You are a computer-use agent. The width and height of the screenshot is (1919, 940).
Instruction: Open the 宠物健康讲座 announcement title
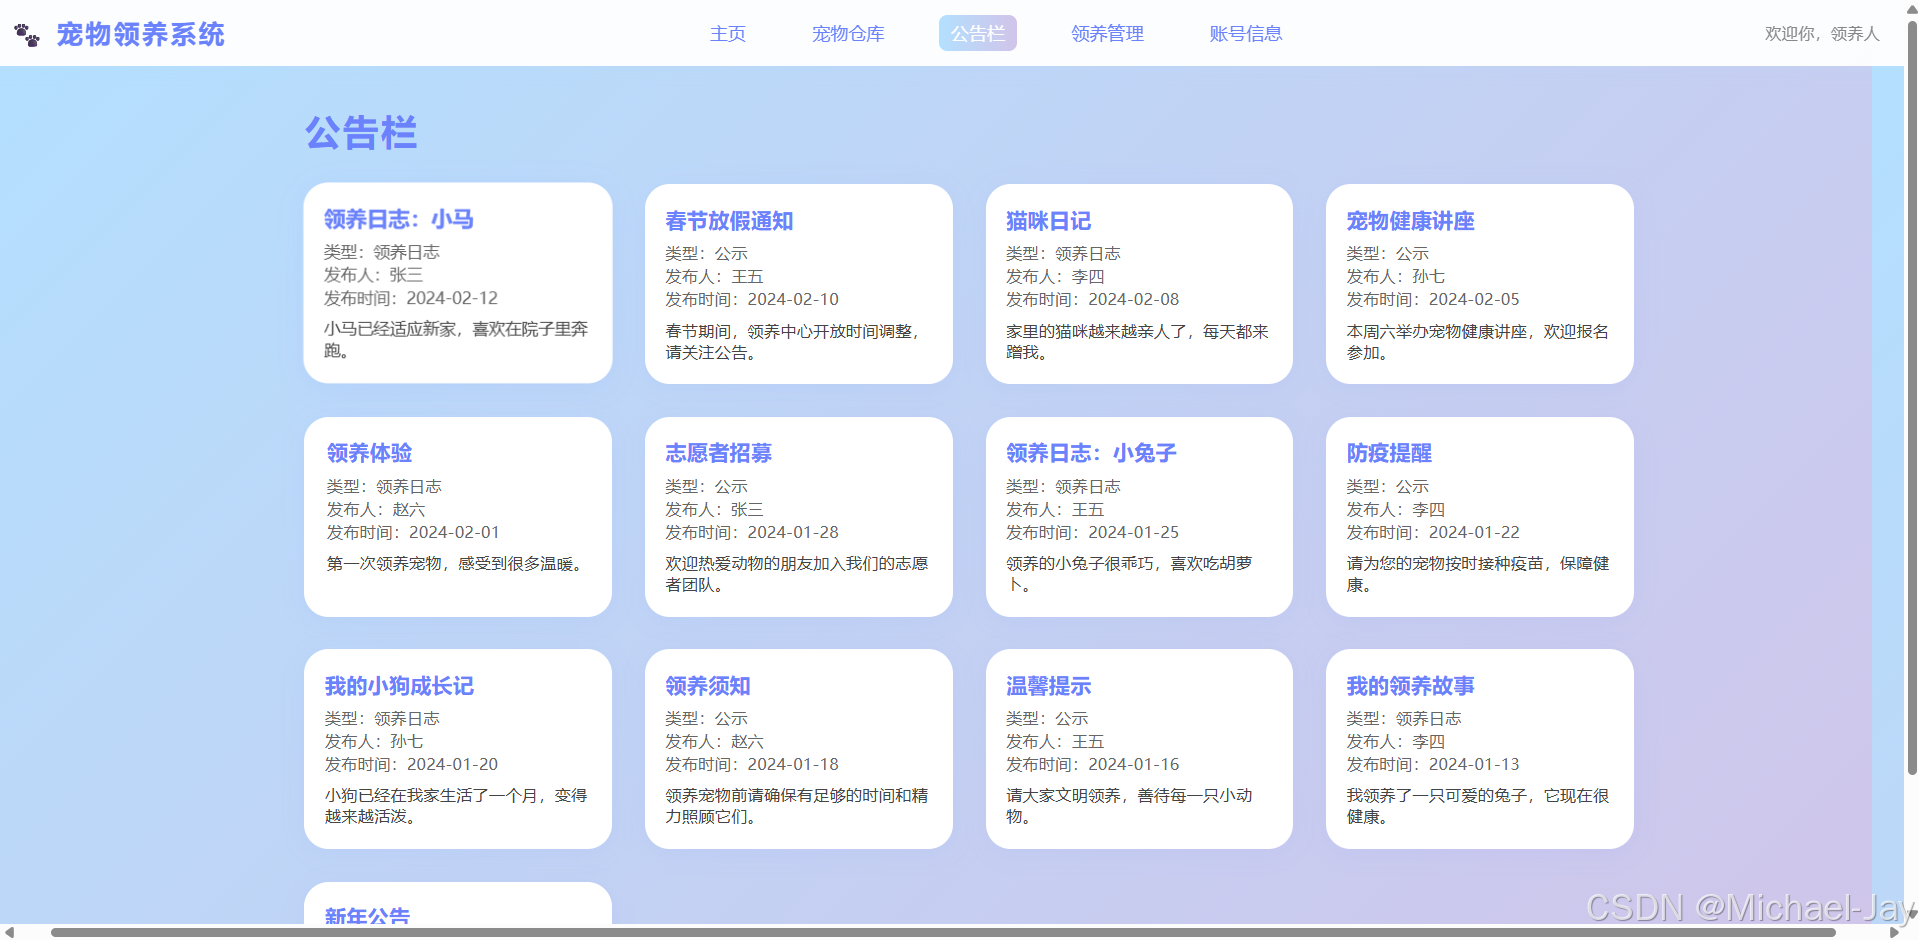[1410, 221]
